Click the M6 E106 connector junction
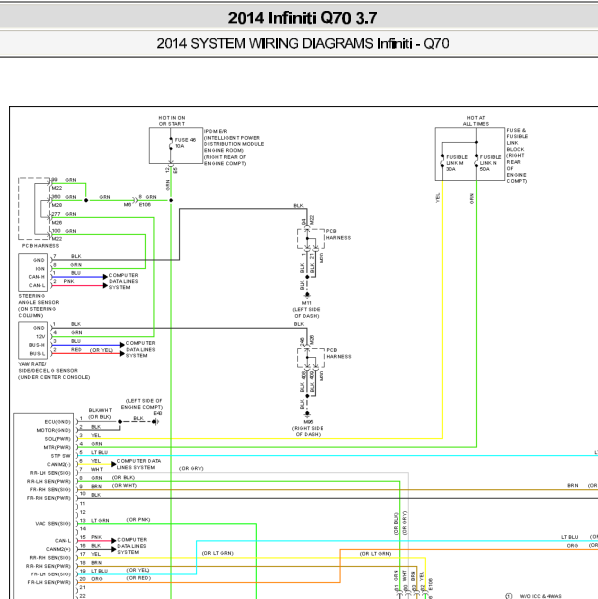 pos(135,200)
